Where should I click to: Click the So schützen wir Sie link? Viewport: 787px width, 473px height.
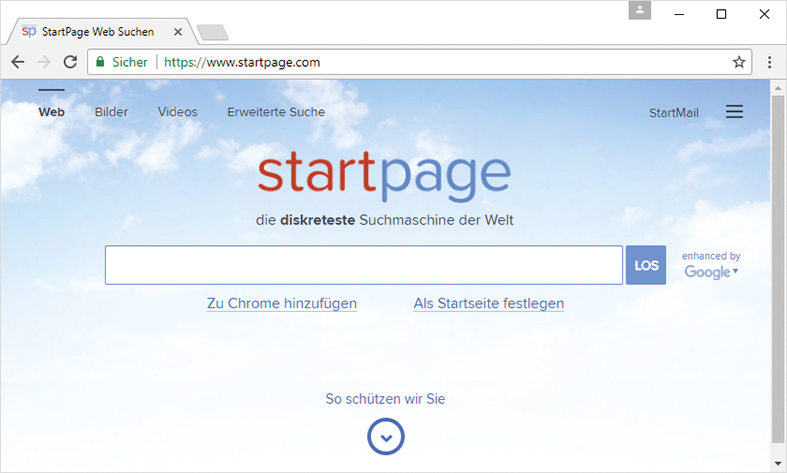pyautogui.click(x=385, y=399)
